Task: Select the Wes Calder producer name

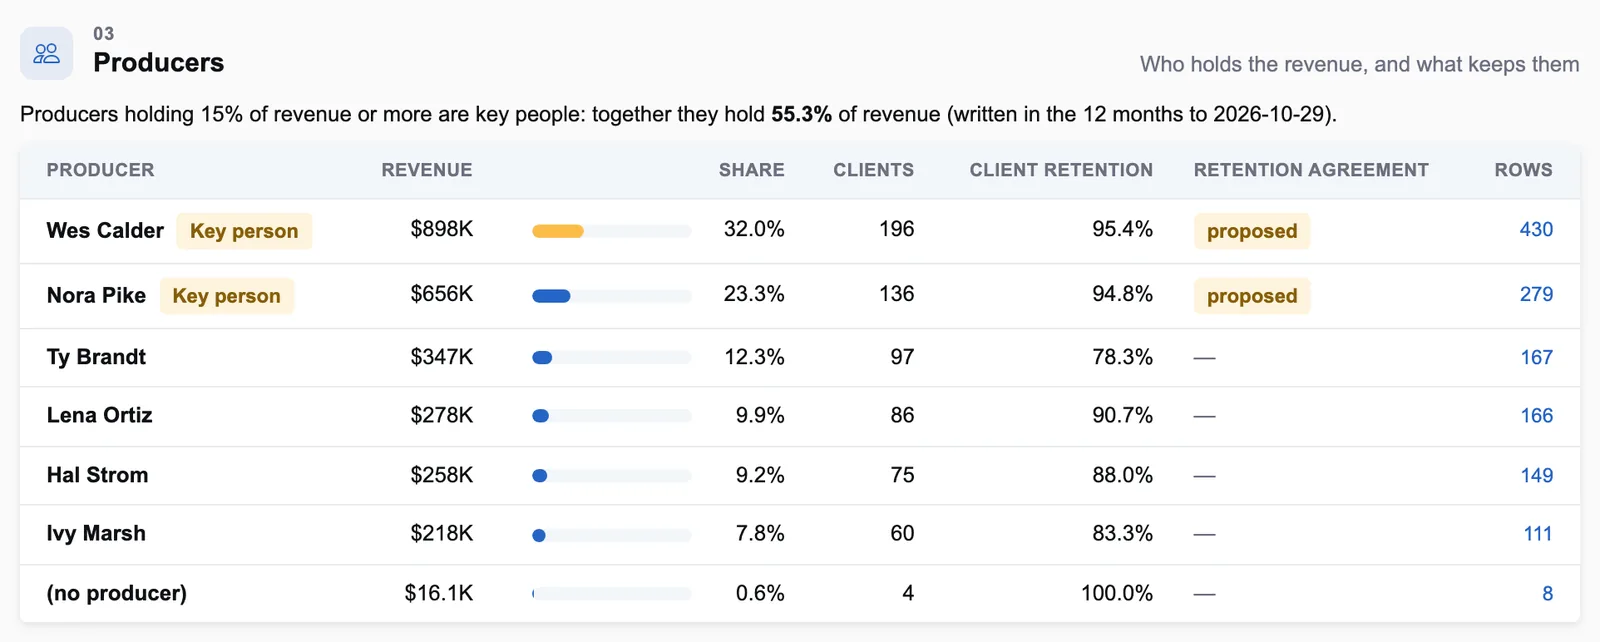Action: pos(105,230)
